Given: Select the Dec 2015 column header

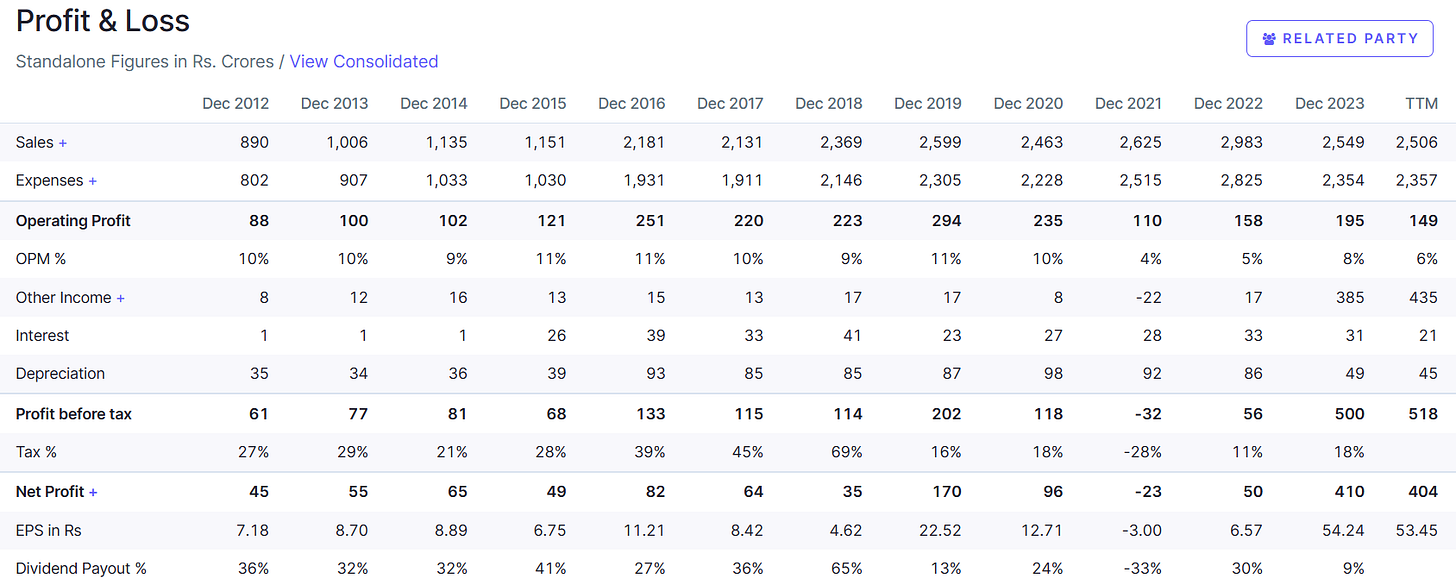Looking at the screenshot, I should tap(532, 103).
